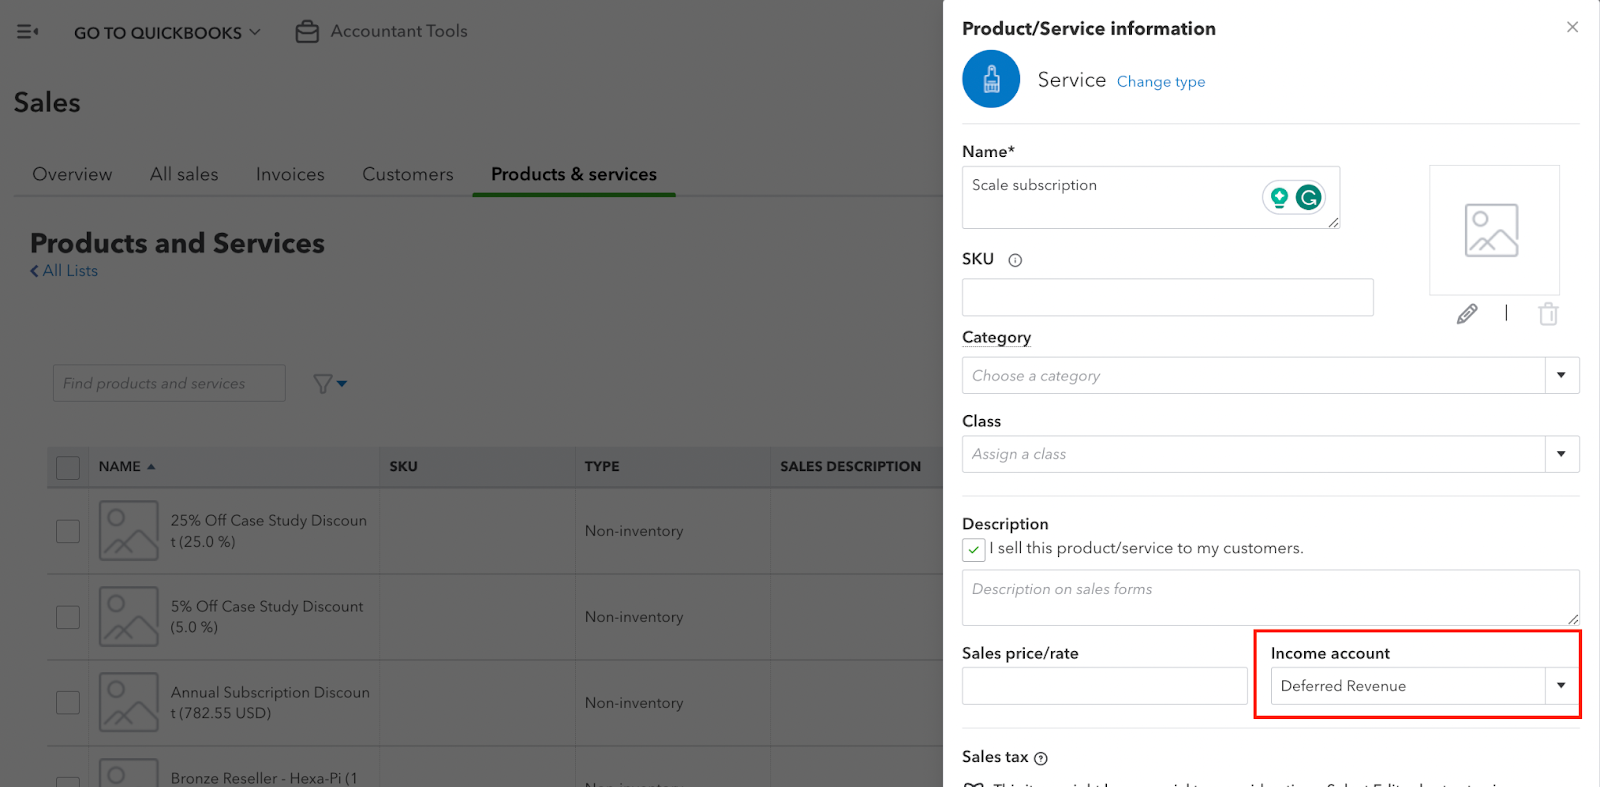Click the Accountant Tools briefcase icon
The height and width of the screenshot is (787, 1600).
[x=307, y=32]
